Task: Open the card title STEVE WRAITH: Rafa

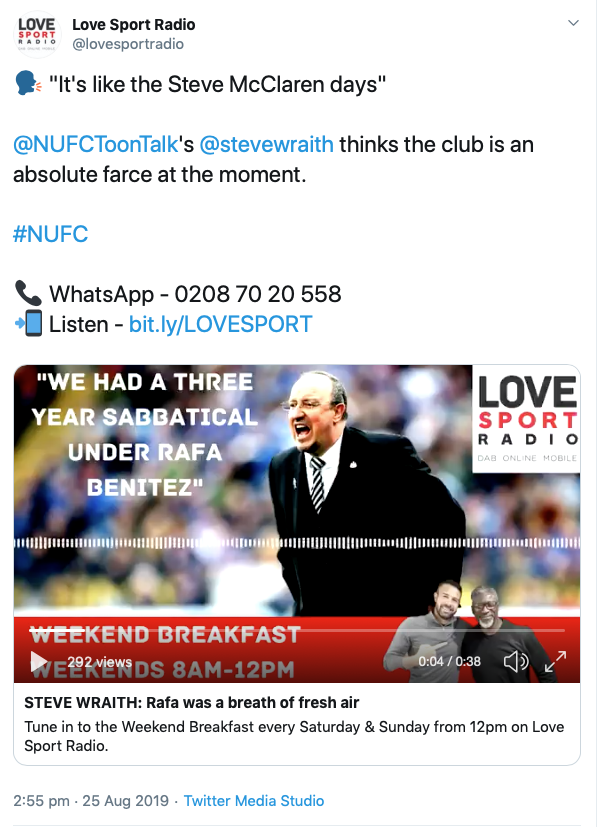Action: point(191,703)
